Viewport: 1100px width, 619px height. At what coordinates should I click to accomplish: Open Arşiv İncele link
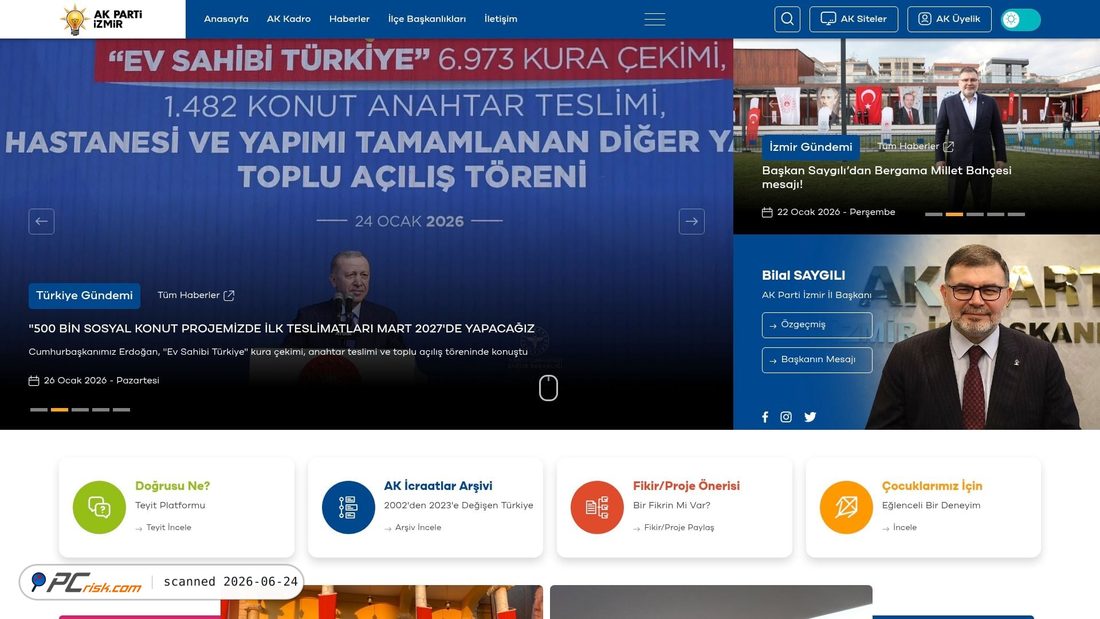click(412, 527)
